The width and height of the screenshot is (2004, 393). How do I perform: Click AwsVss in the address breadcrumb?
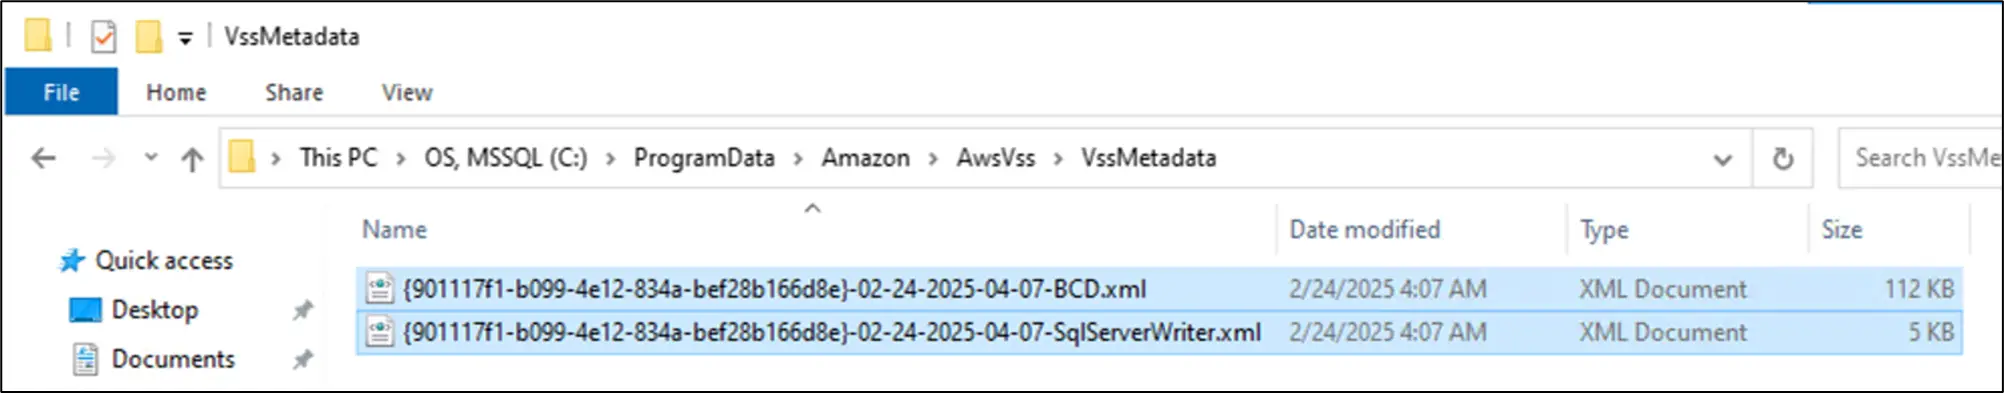[996, 158]
